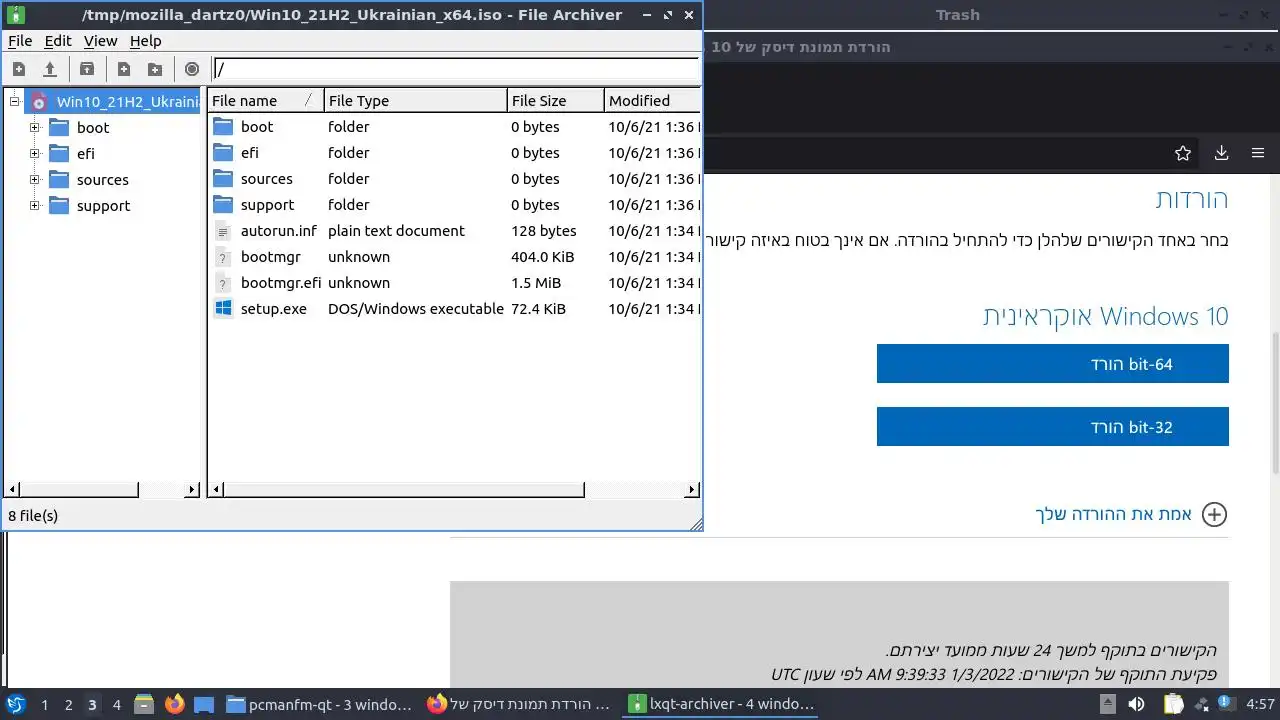1280x720 pixels.
Task: Click the file list horizontal scrollbar
Action: (404, 490)
